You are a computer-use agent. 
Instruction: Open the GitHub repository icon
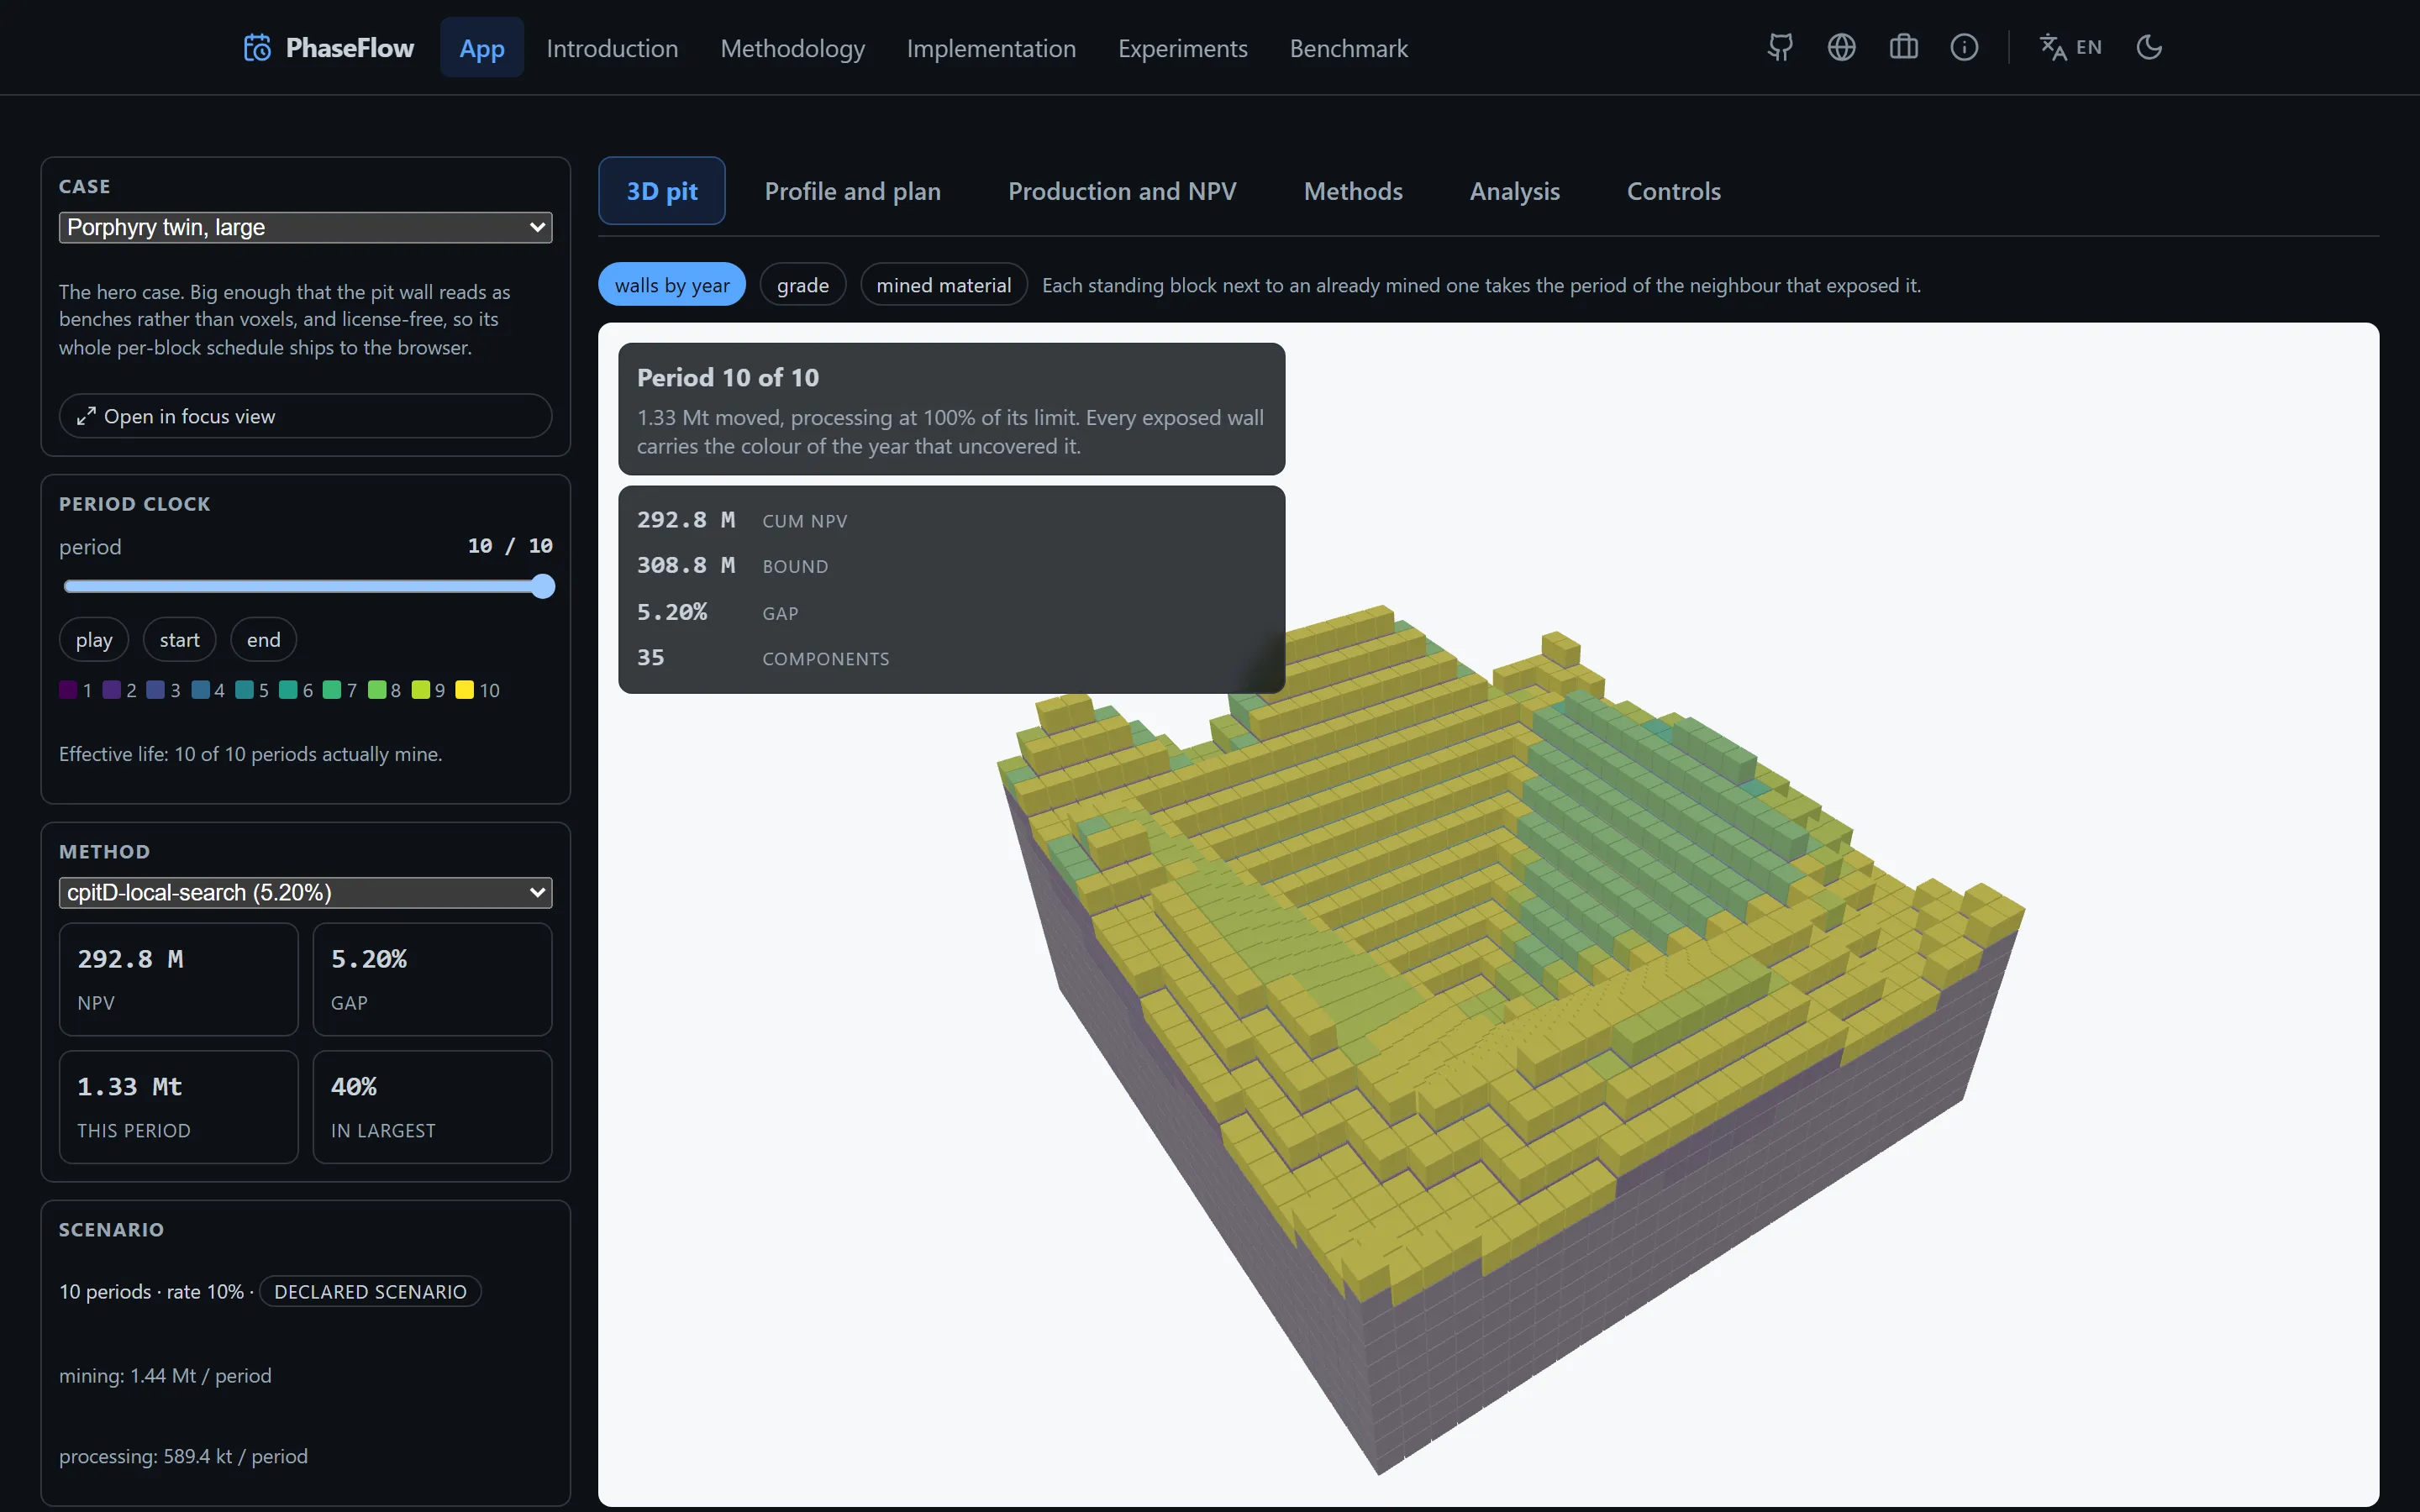click(1780, 47)
